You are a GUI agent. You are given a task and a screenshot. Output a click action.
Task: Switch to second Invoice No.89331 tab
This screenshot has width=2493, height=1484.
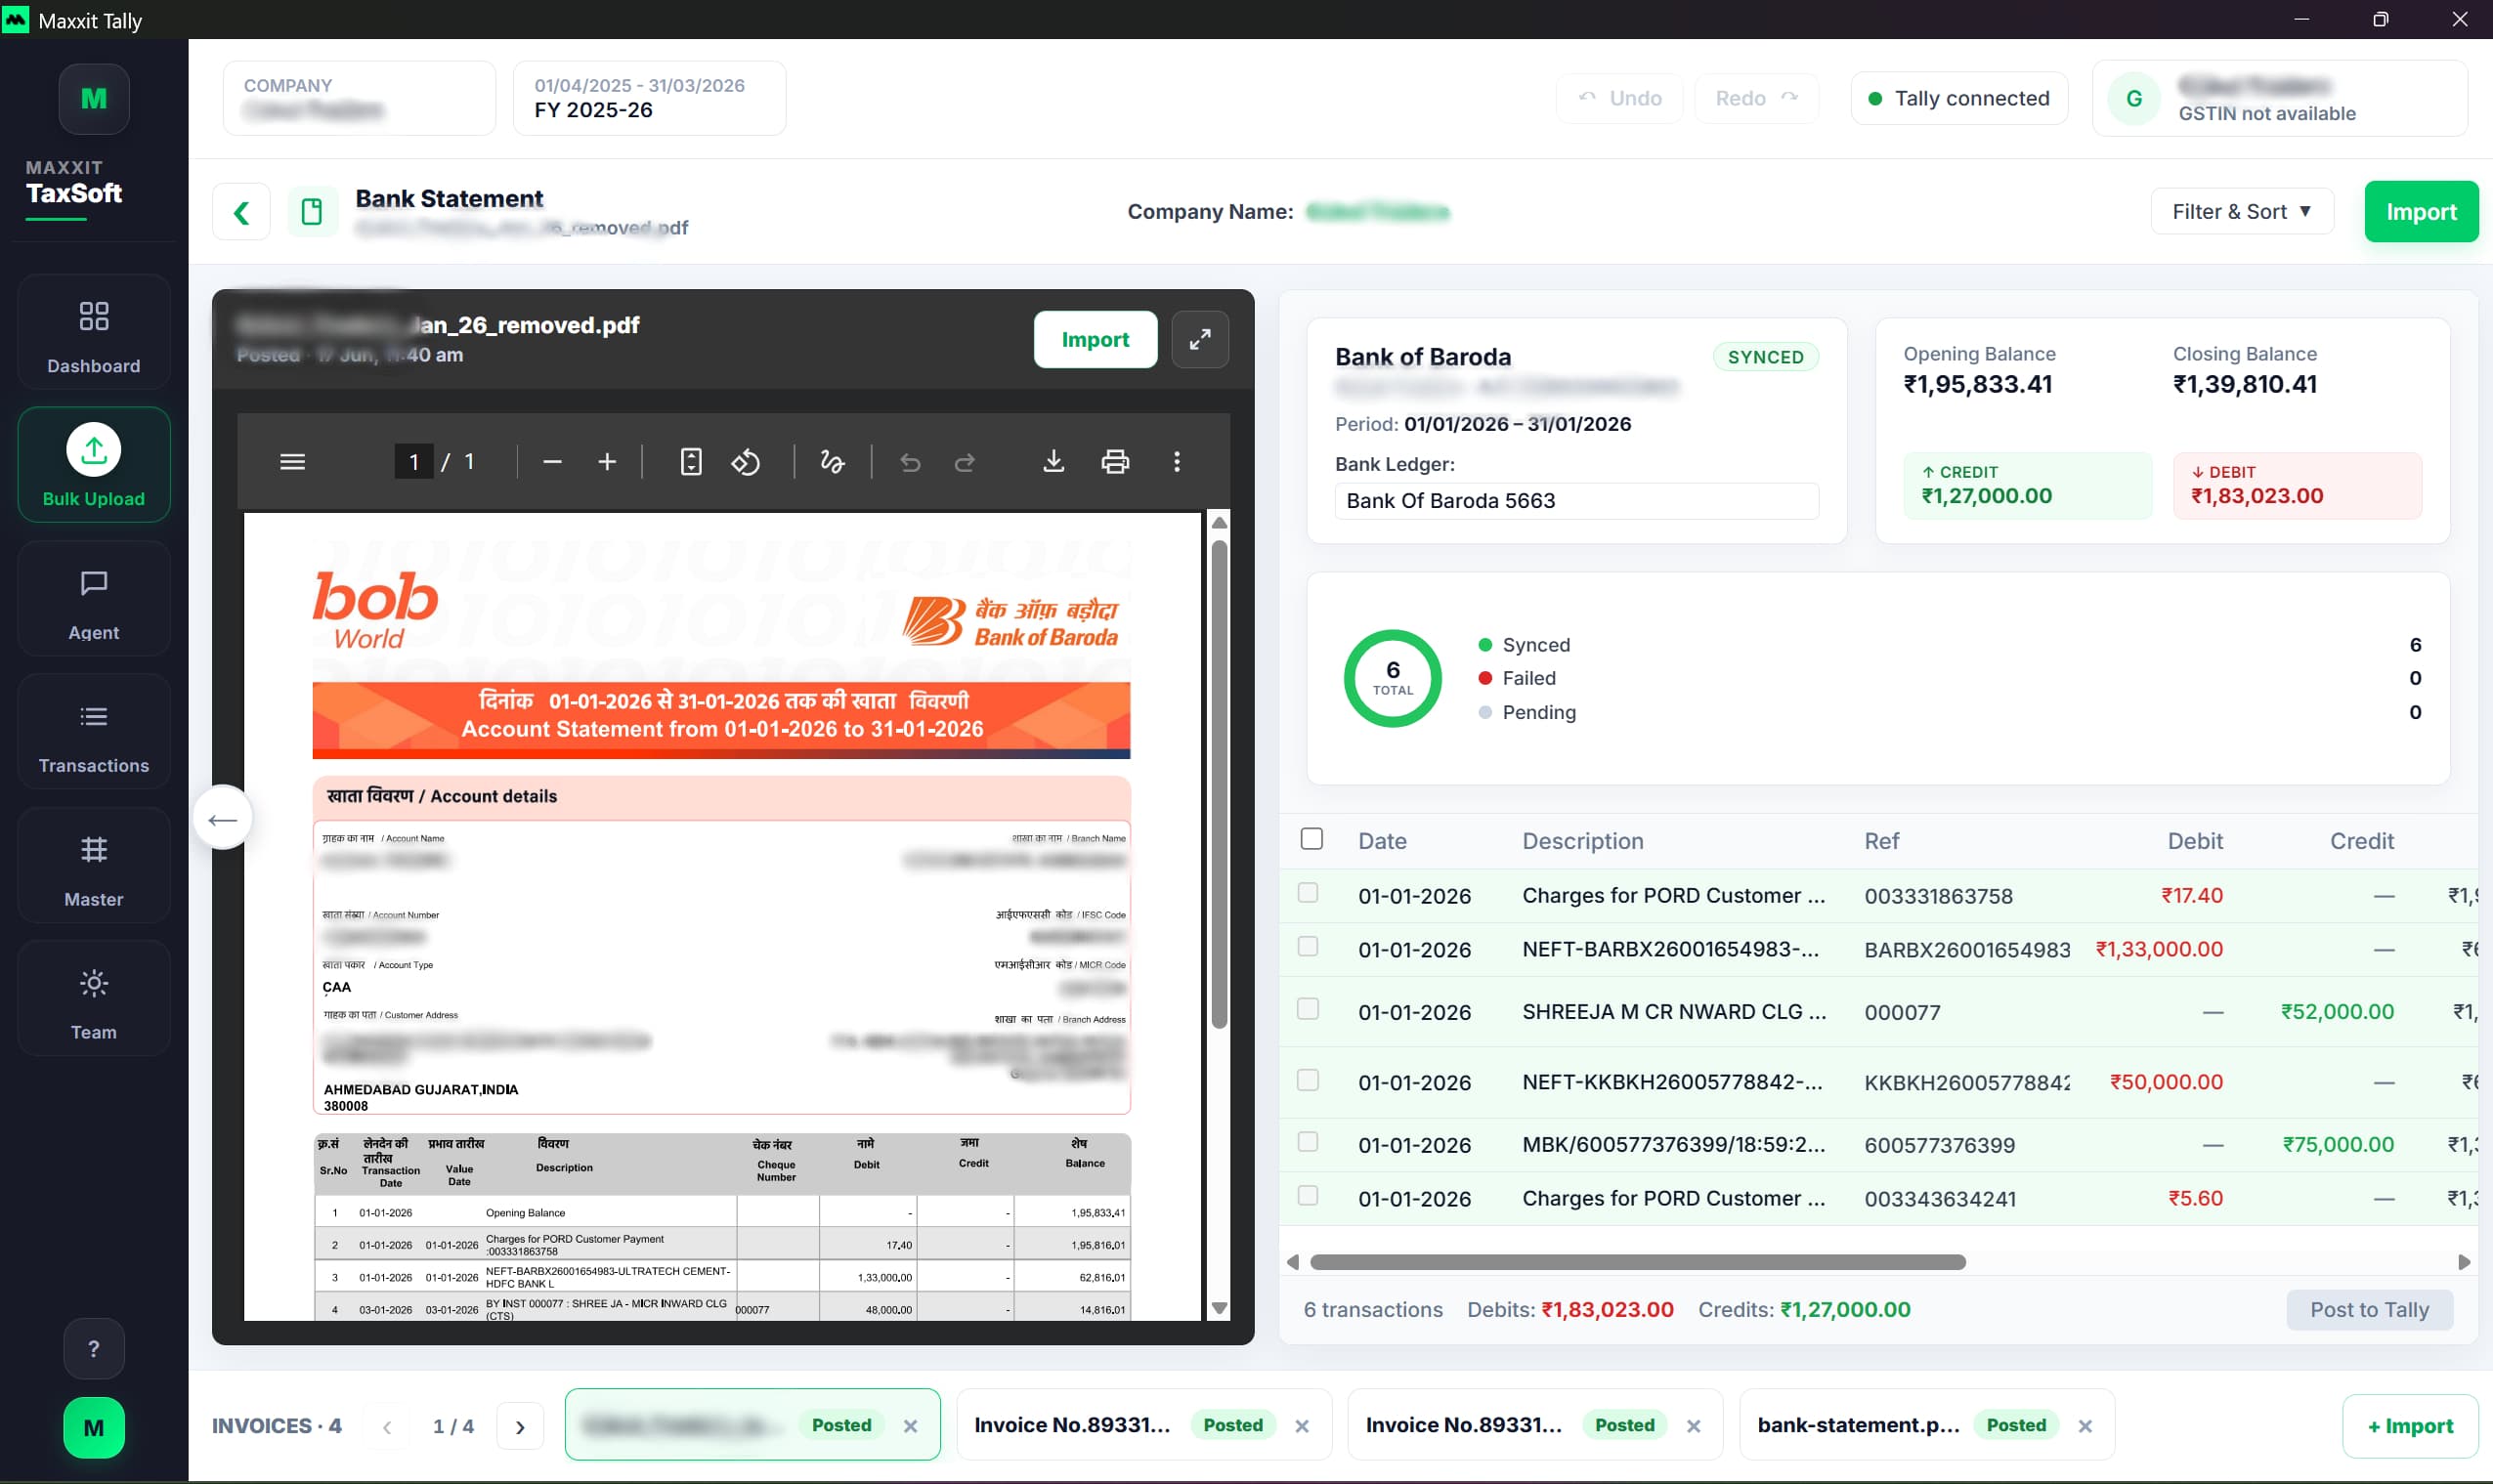pyautogui.click(x=1144, y=1425)
